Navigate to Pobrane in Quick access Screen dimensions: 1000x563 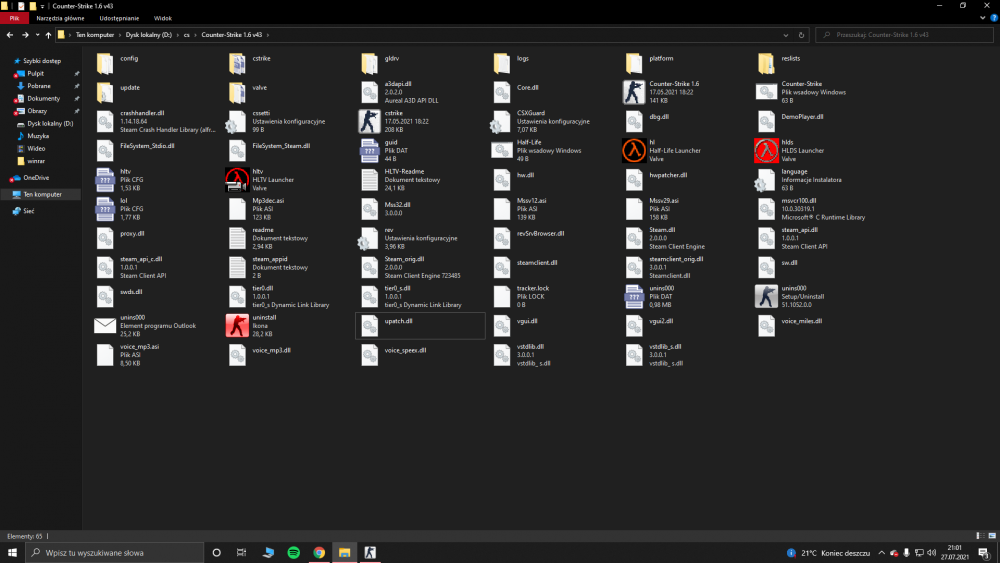click(39, 86)
